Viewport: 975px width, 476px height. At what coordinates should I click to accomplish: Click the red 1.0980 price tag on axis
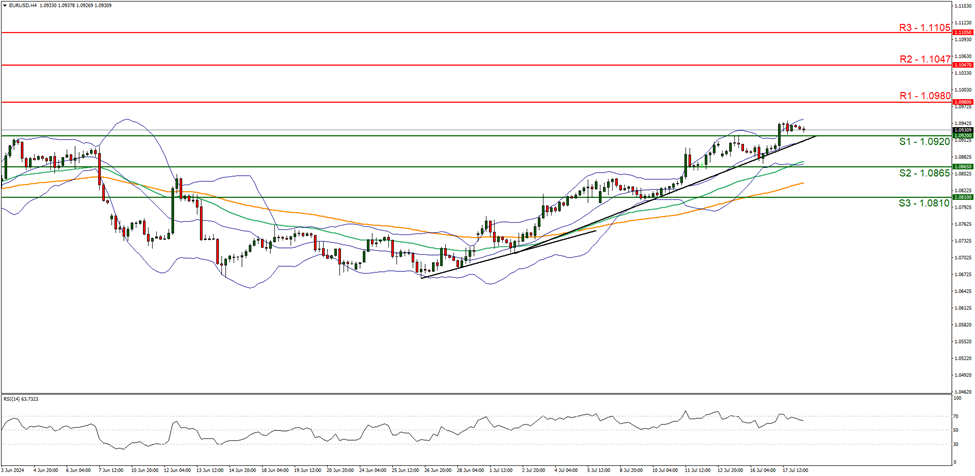962,102
